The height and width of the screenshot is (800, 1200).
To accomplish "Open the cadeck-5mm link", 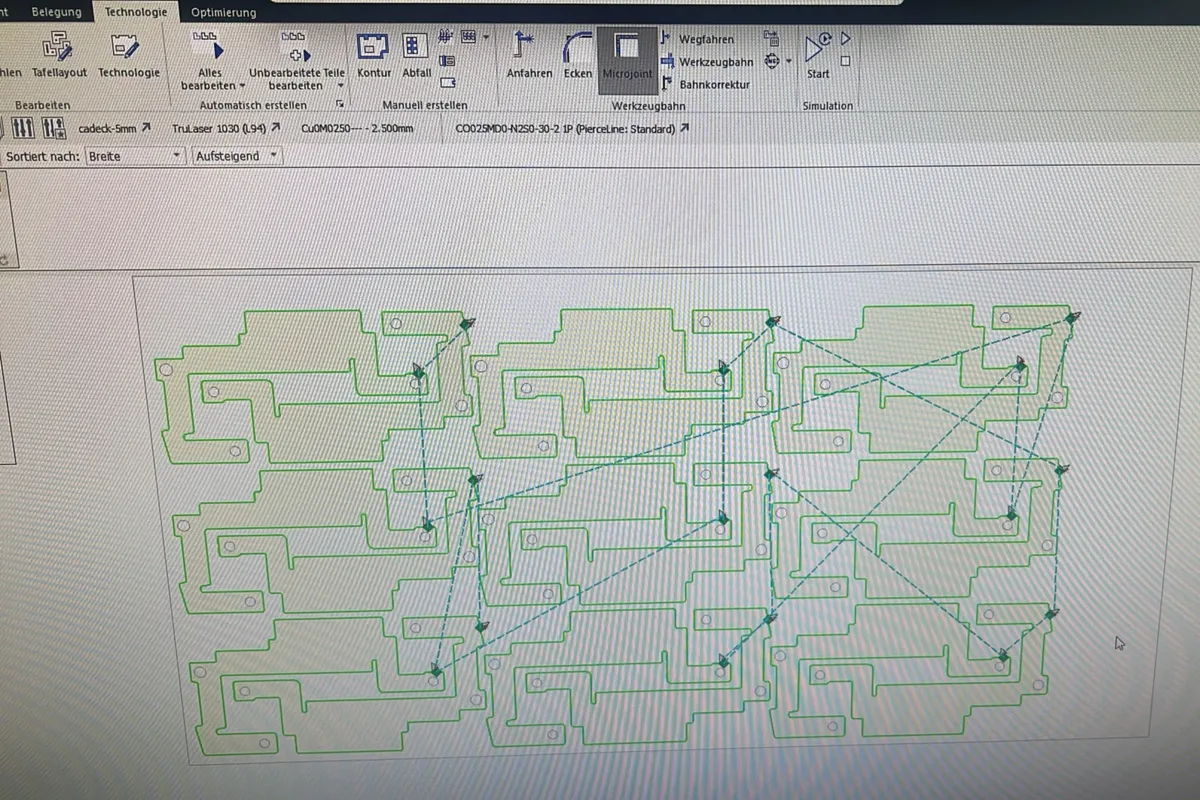I will tap(114, 129).
